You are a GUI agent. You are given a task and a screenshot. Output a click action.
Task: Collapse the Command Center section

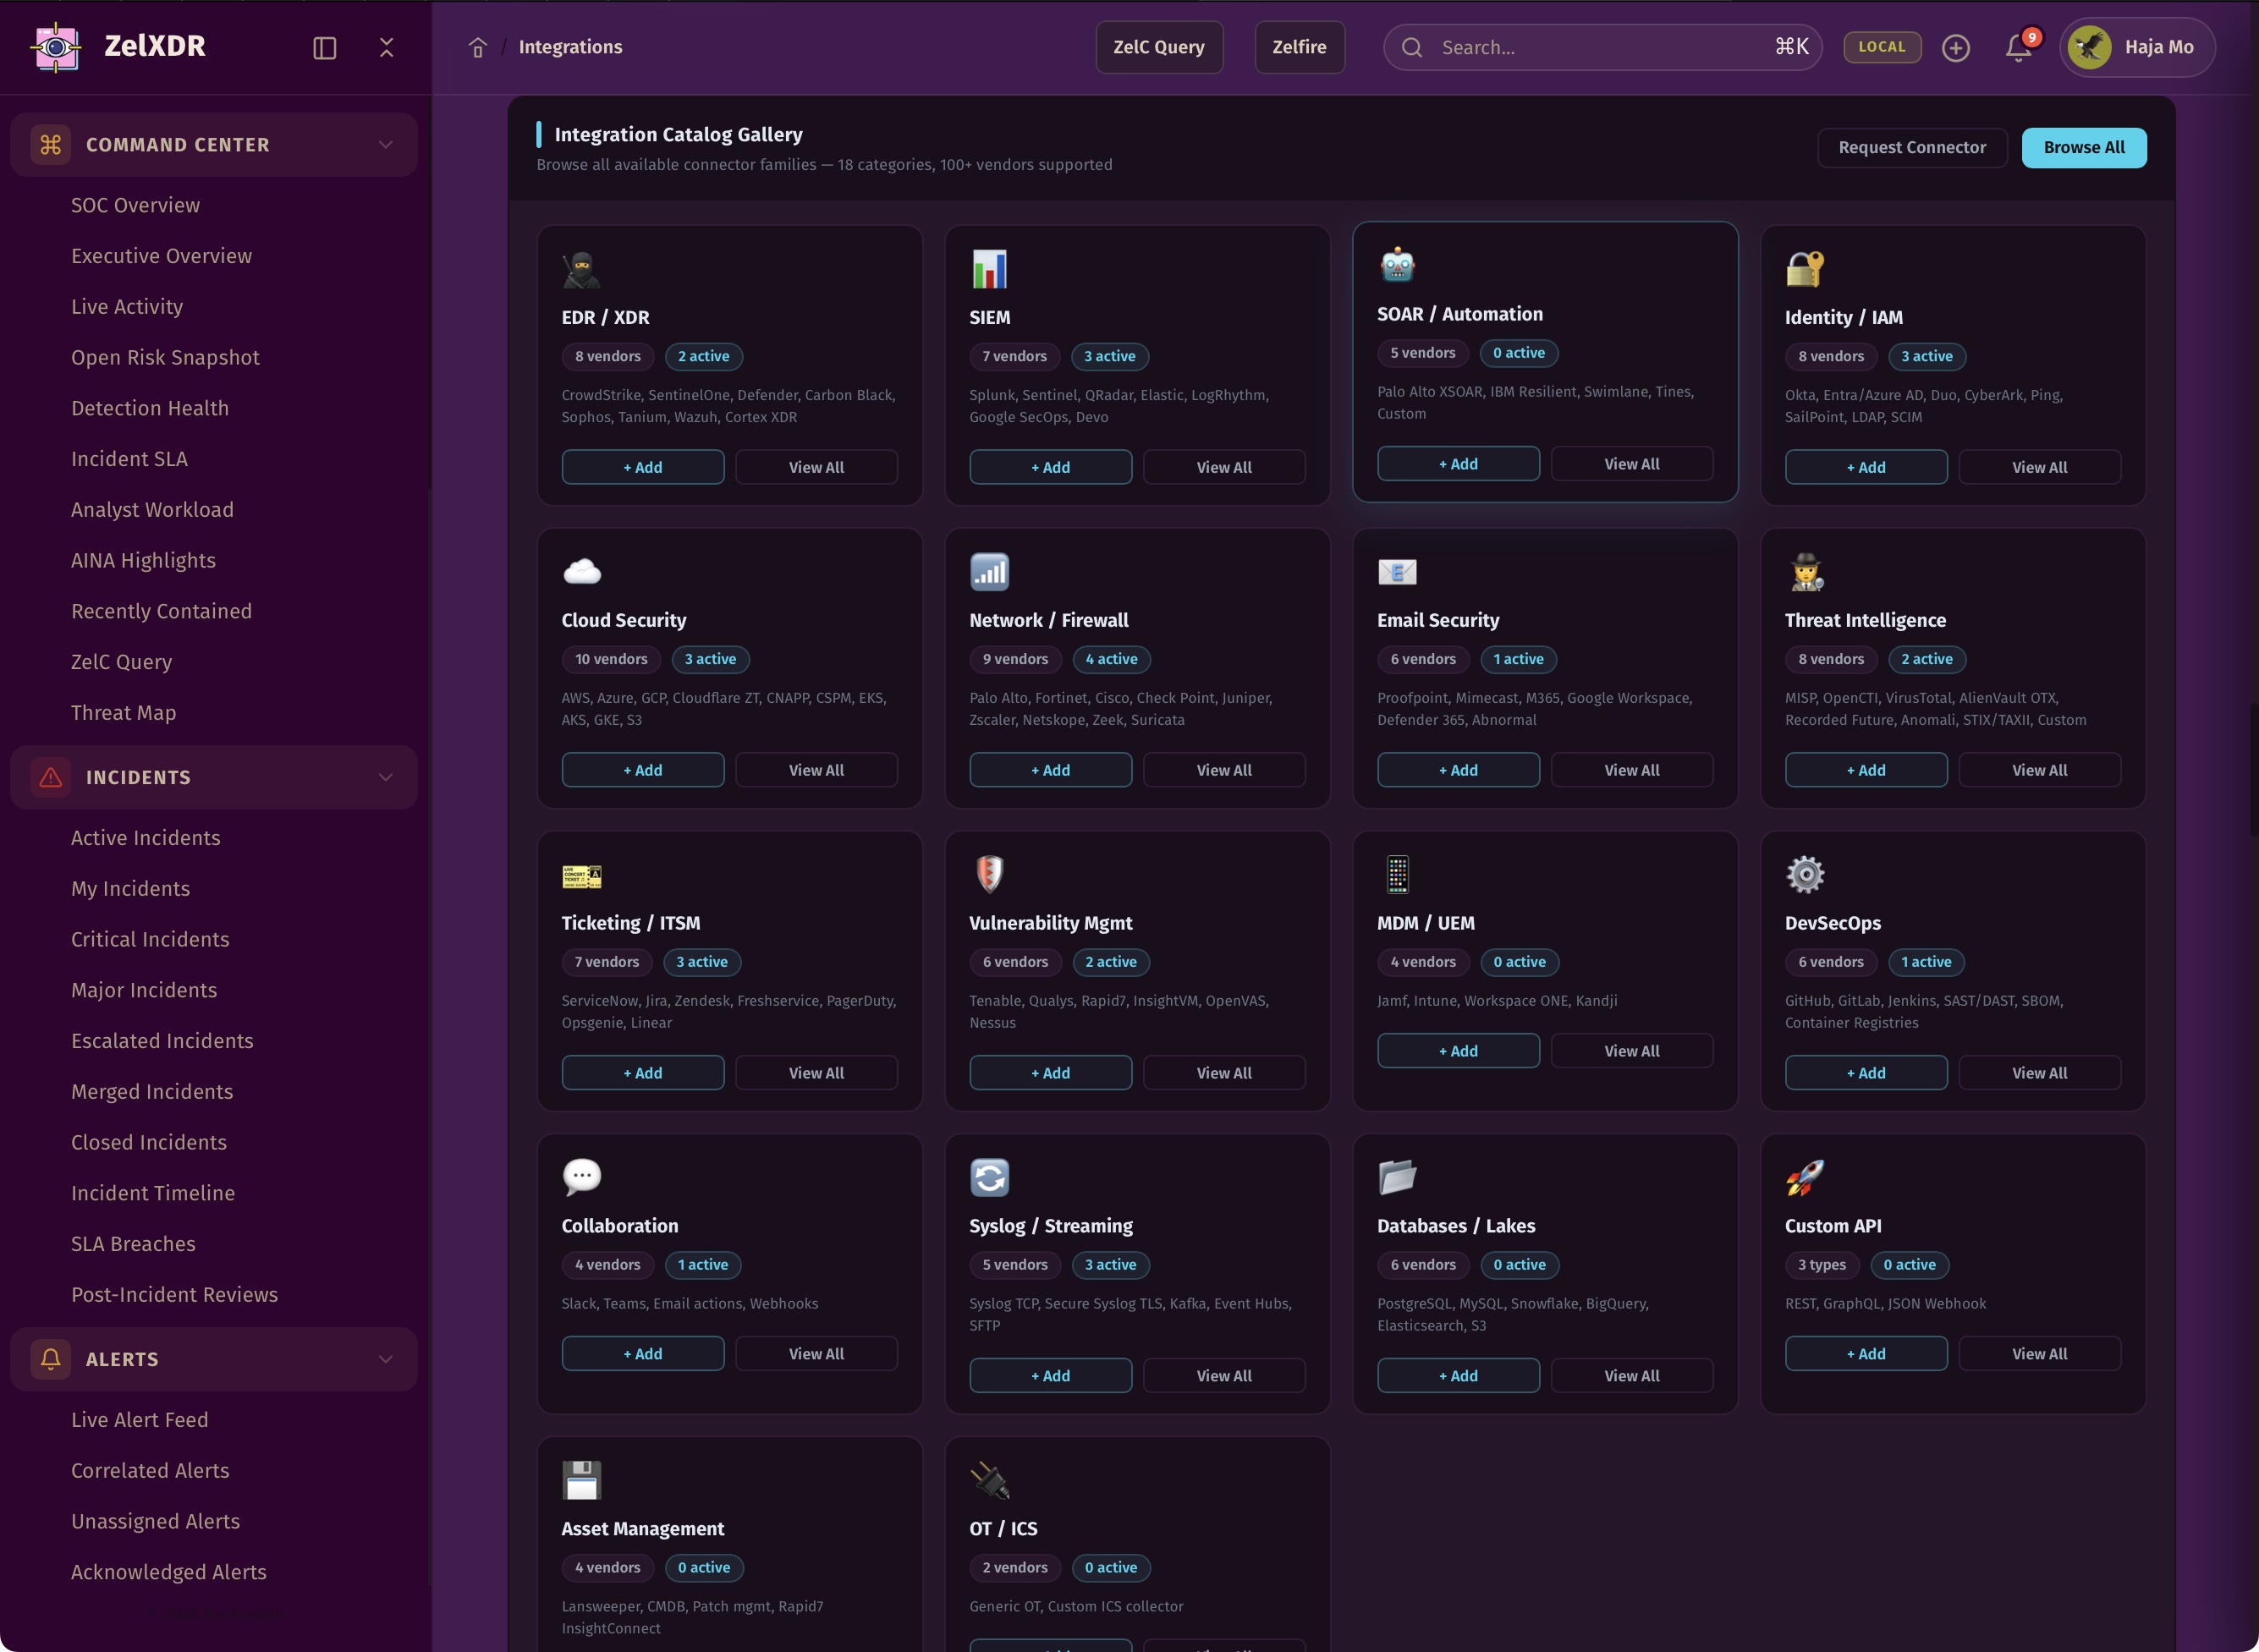(x=385, y=145)
